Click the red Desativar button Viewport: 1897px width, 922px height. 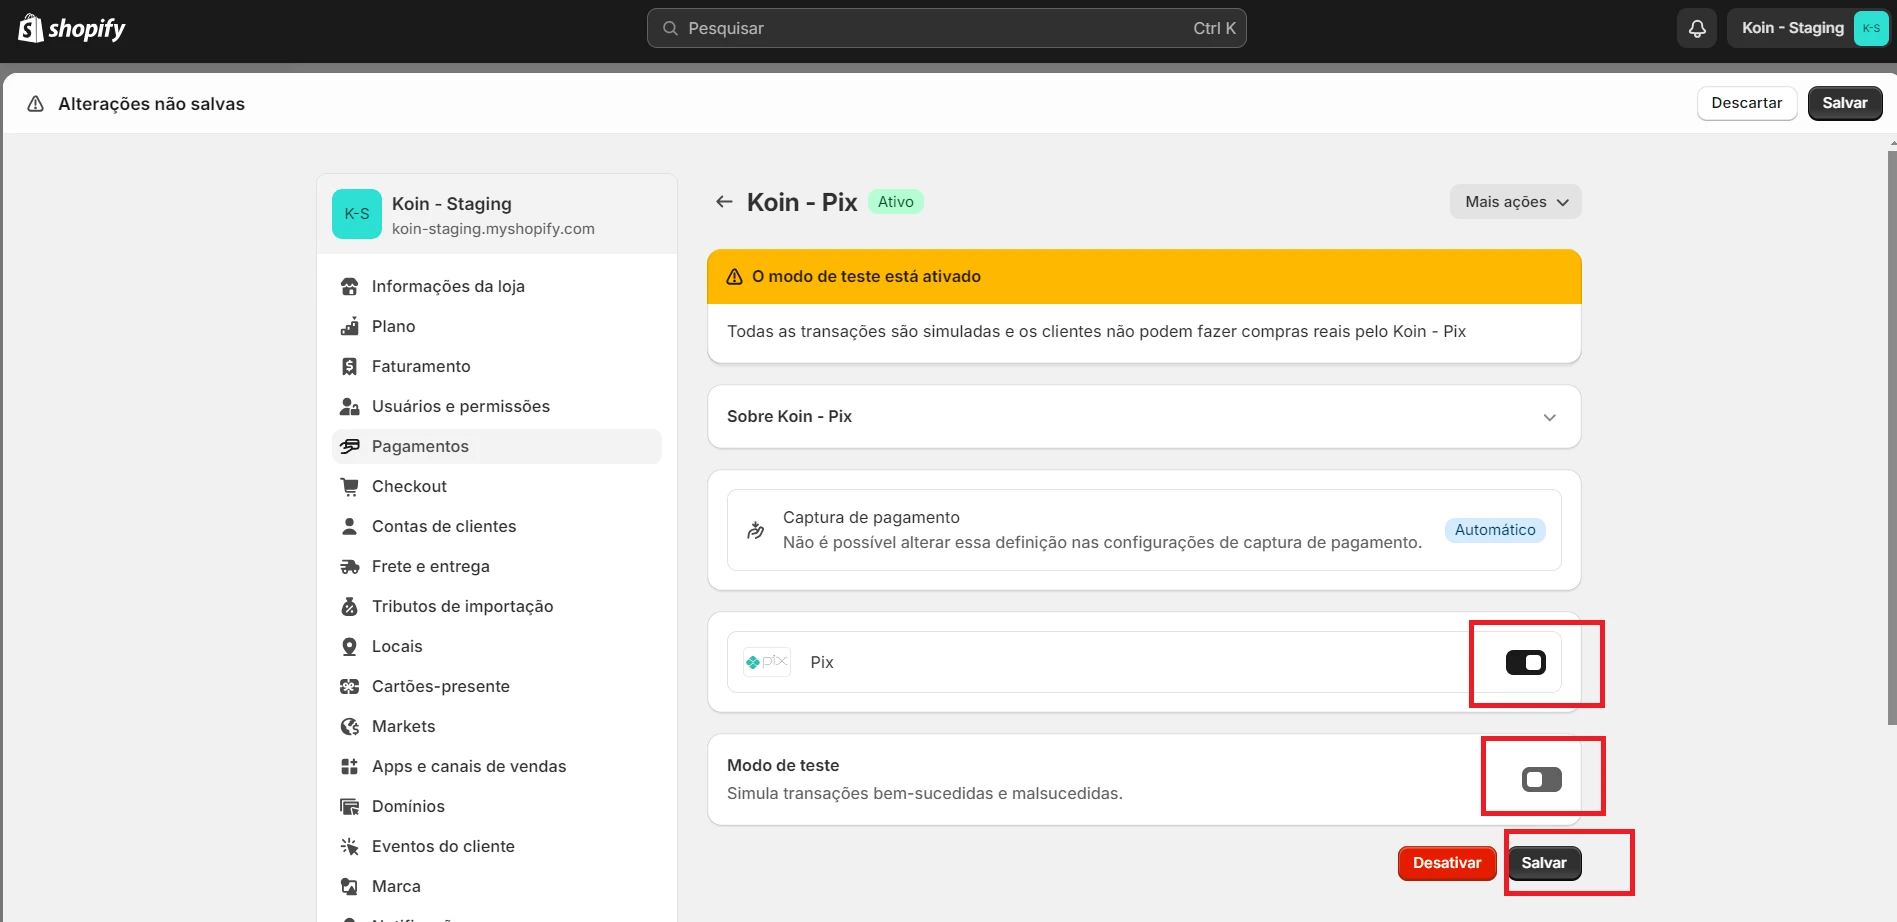1447,863
